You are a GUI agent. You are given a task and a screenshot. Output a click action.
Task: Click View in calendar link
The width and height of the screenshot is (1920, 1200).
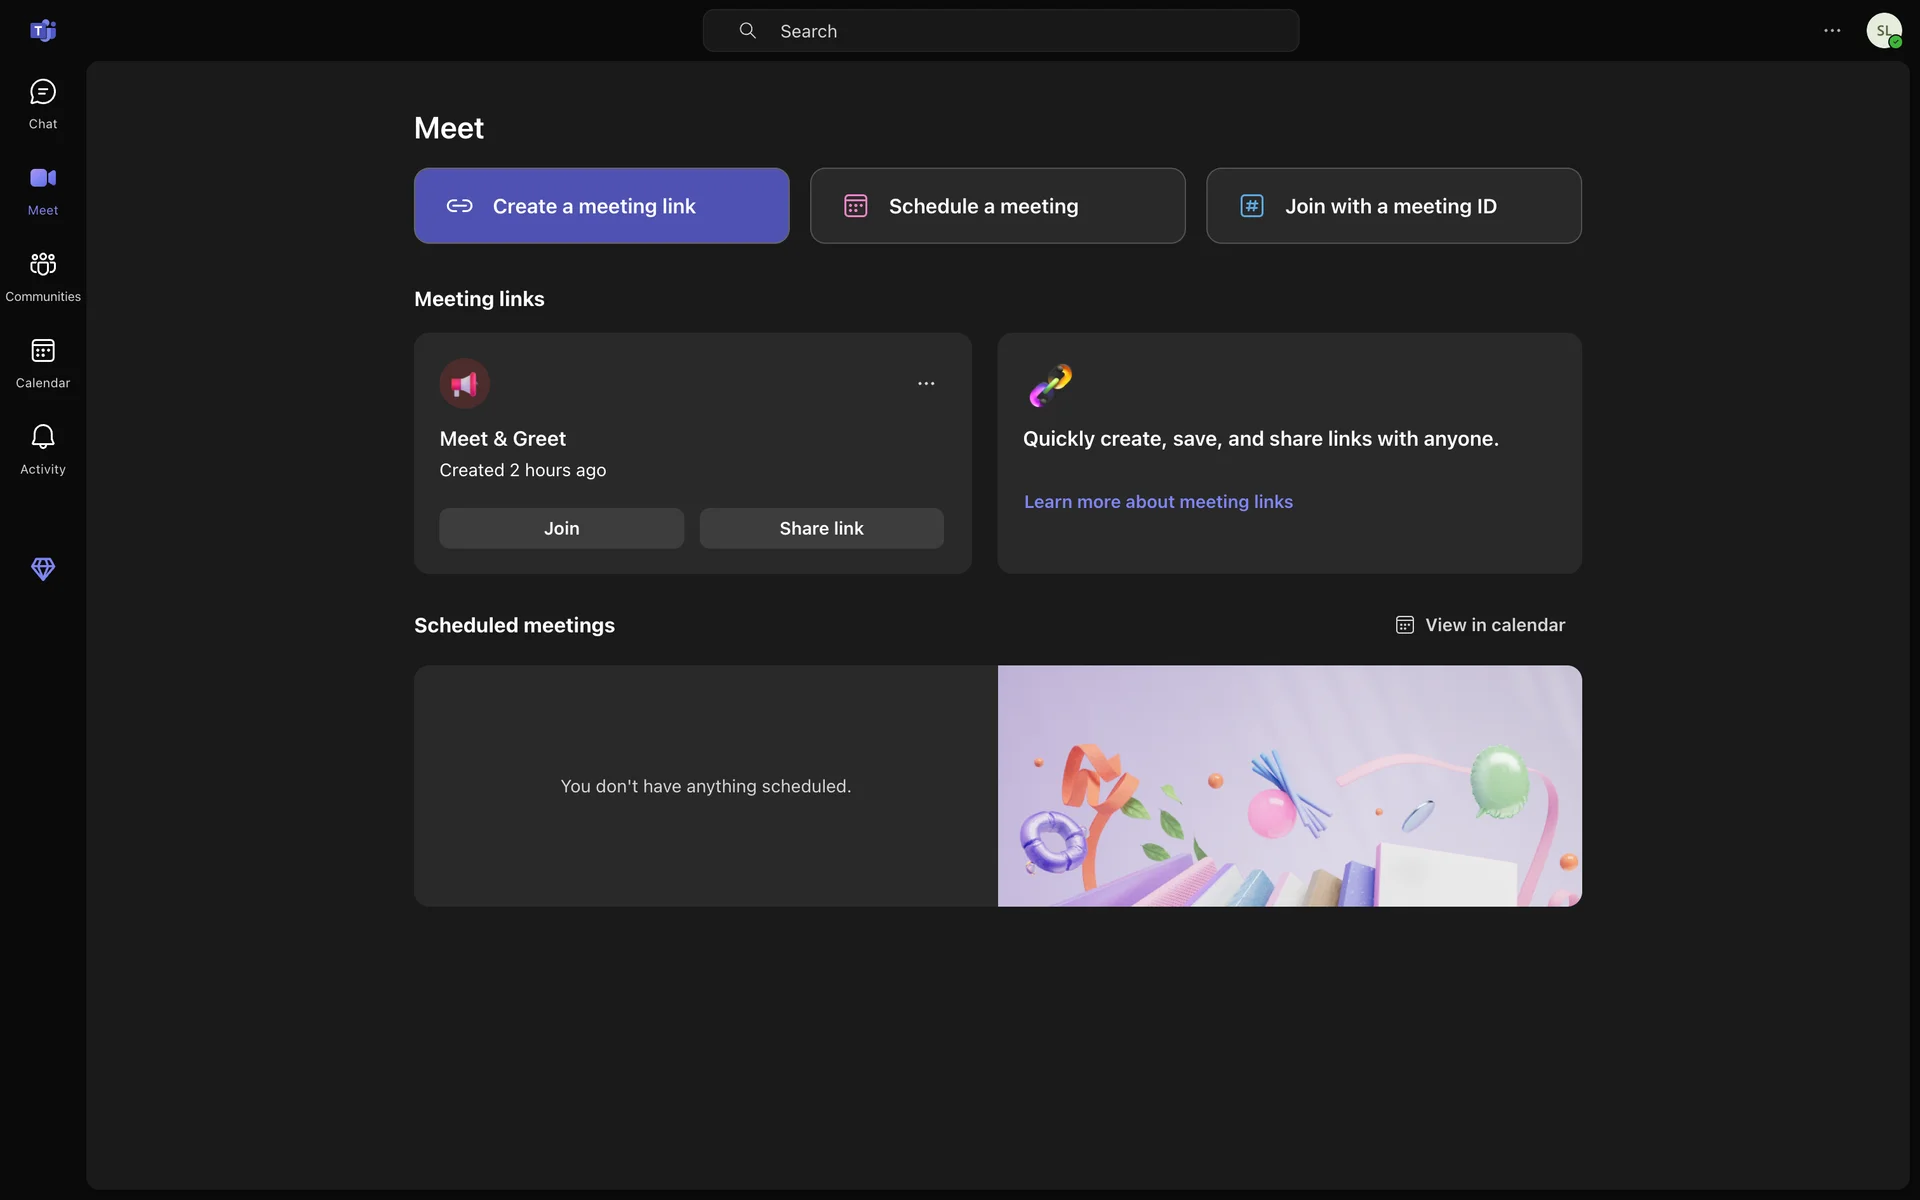(1480, 625)
